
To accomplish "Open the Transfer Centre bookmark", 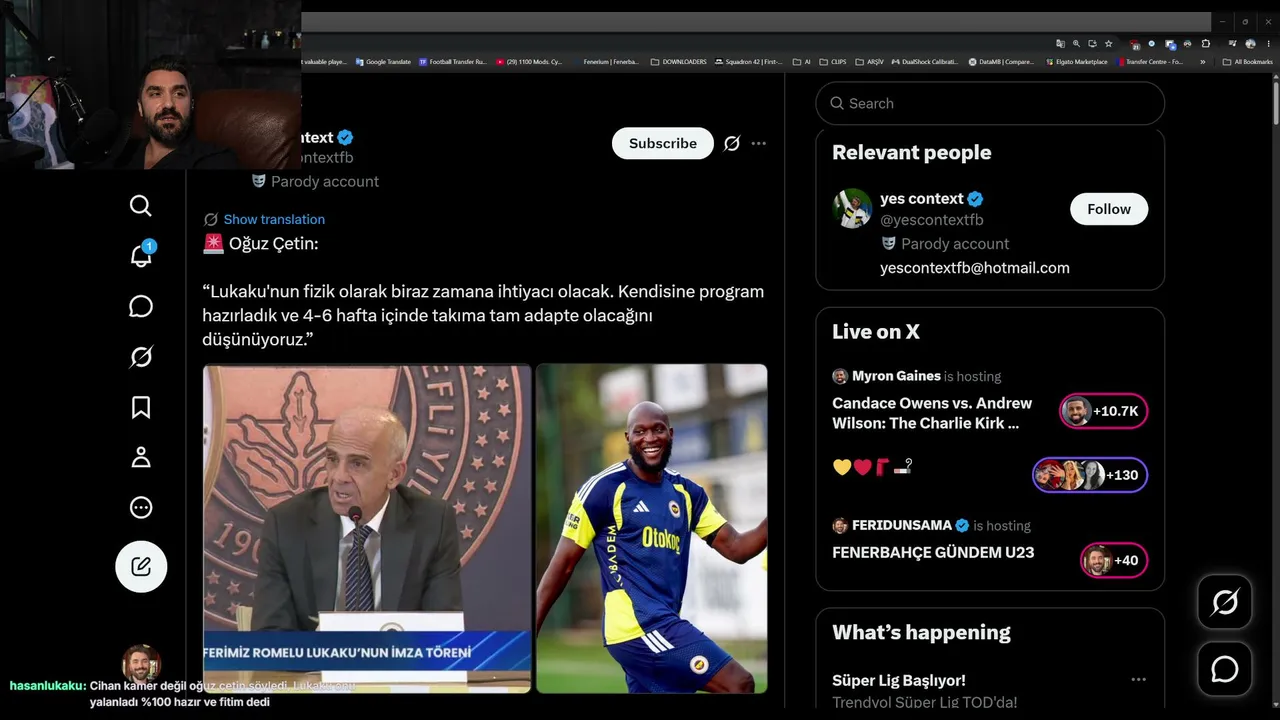I will point(1149,62).
